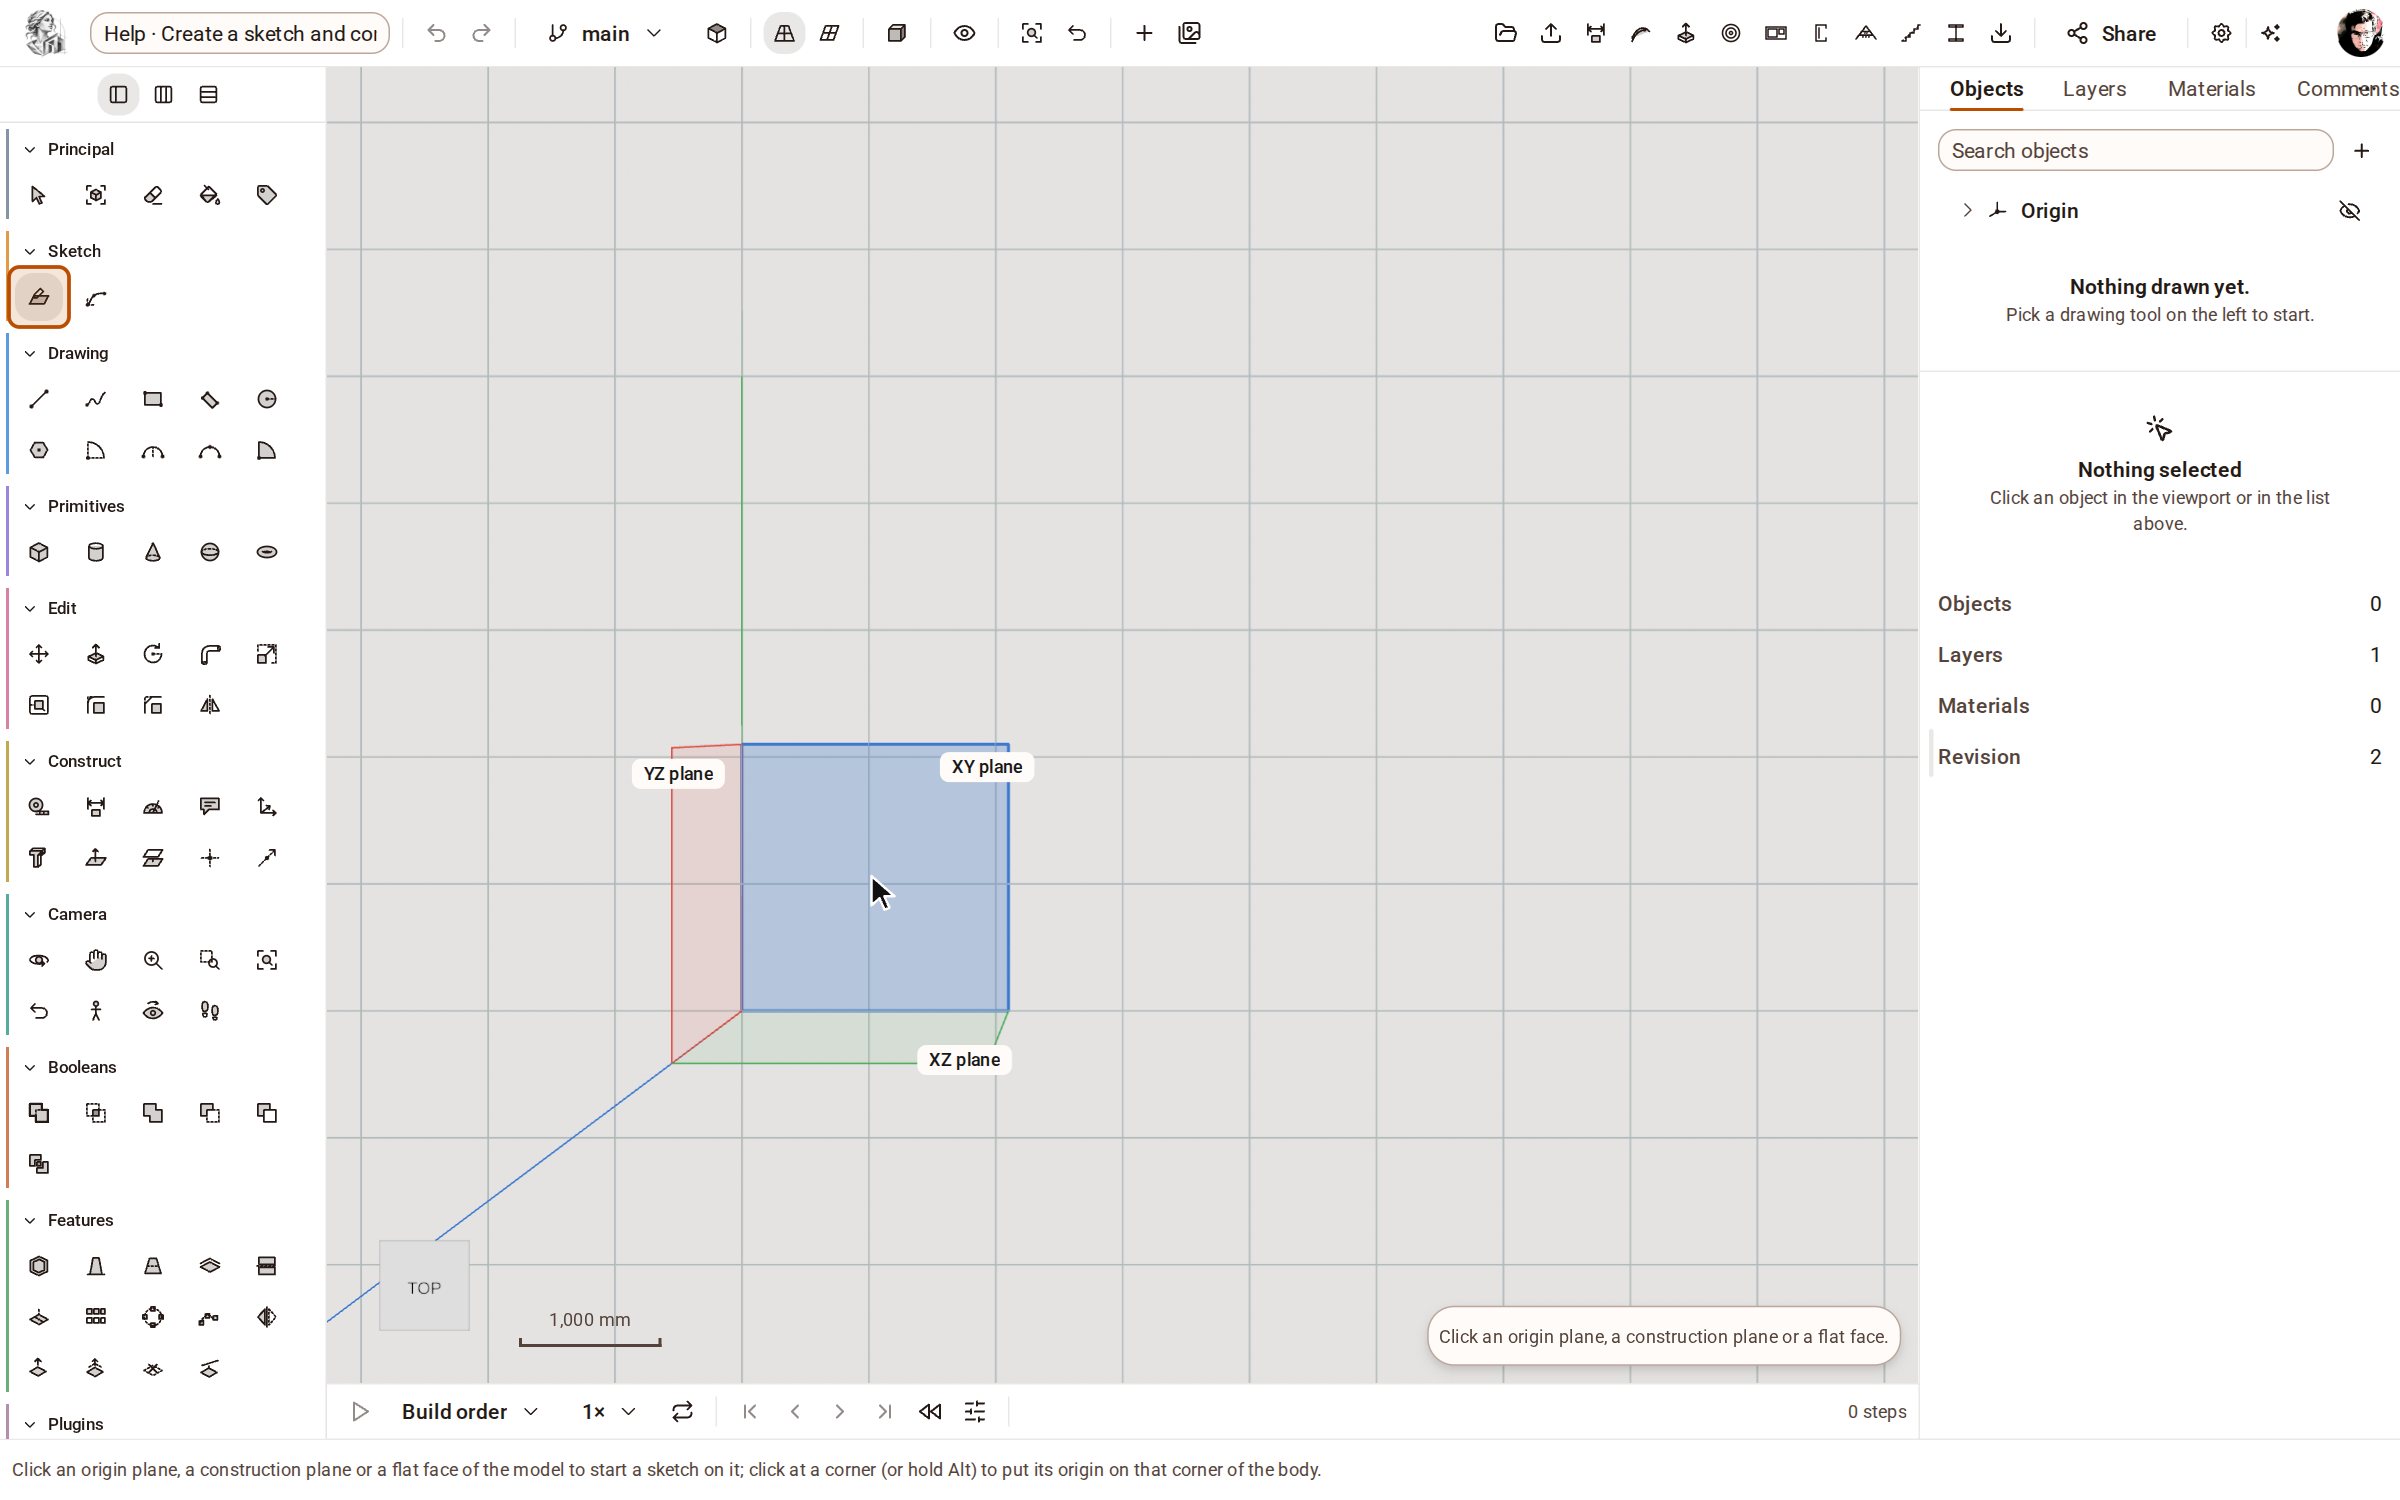Open the Comments tab
Viewport: 2400px width, 1500px height.
(2346, 89)
